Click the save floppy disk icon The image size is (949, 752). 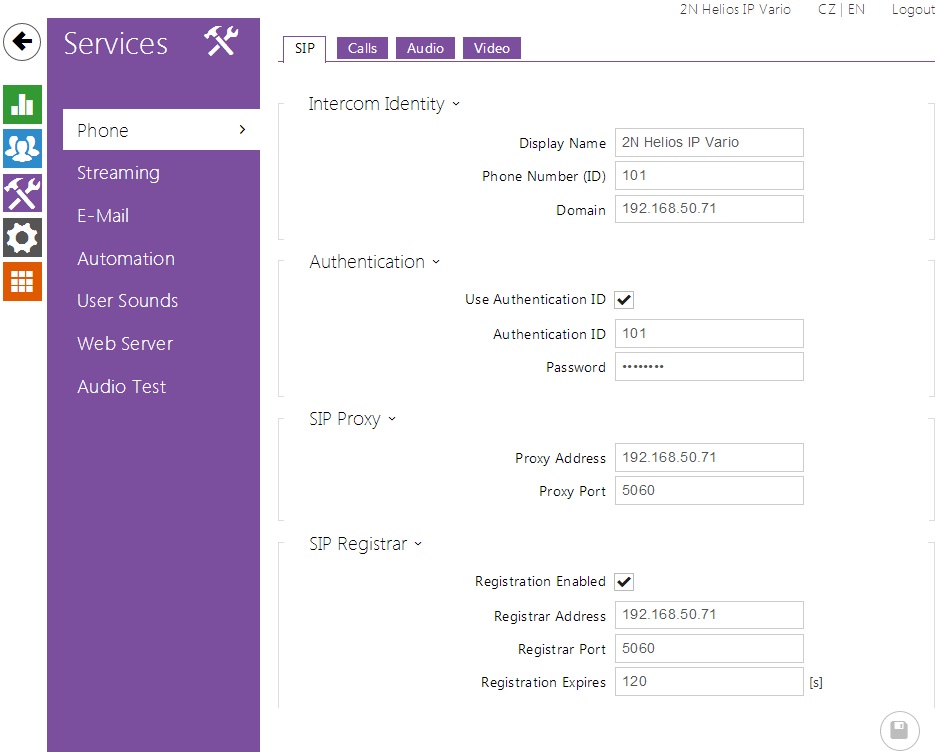[x=898, y=730]
